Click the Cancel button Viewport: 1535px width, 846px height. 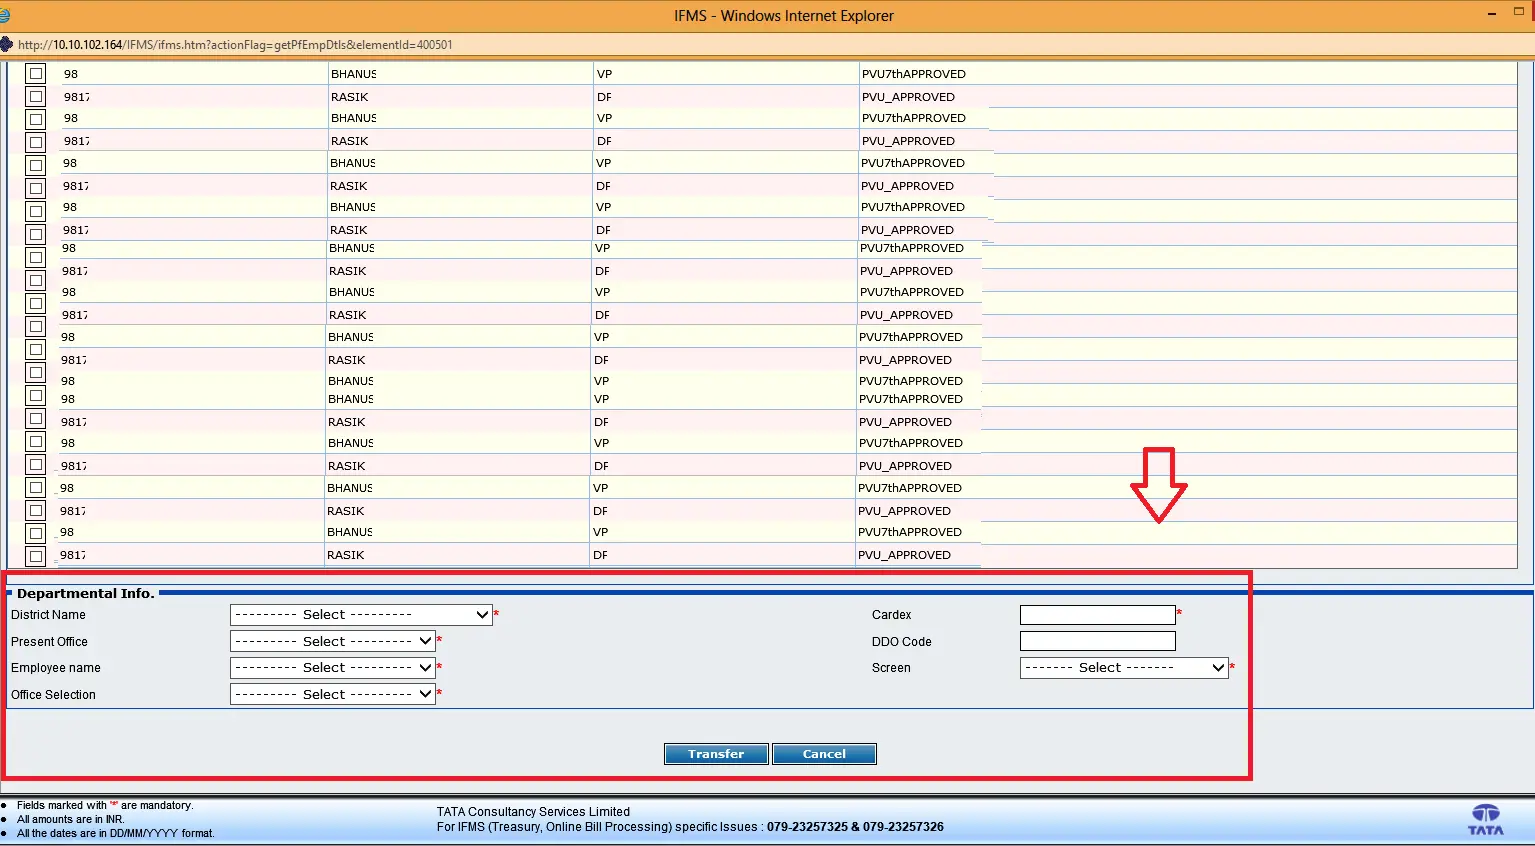824,754
